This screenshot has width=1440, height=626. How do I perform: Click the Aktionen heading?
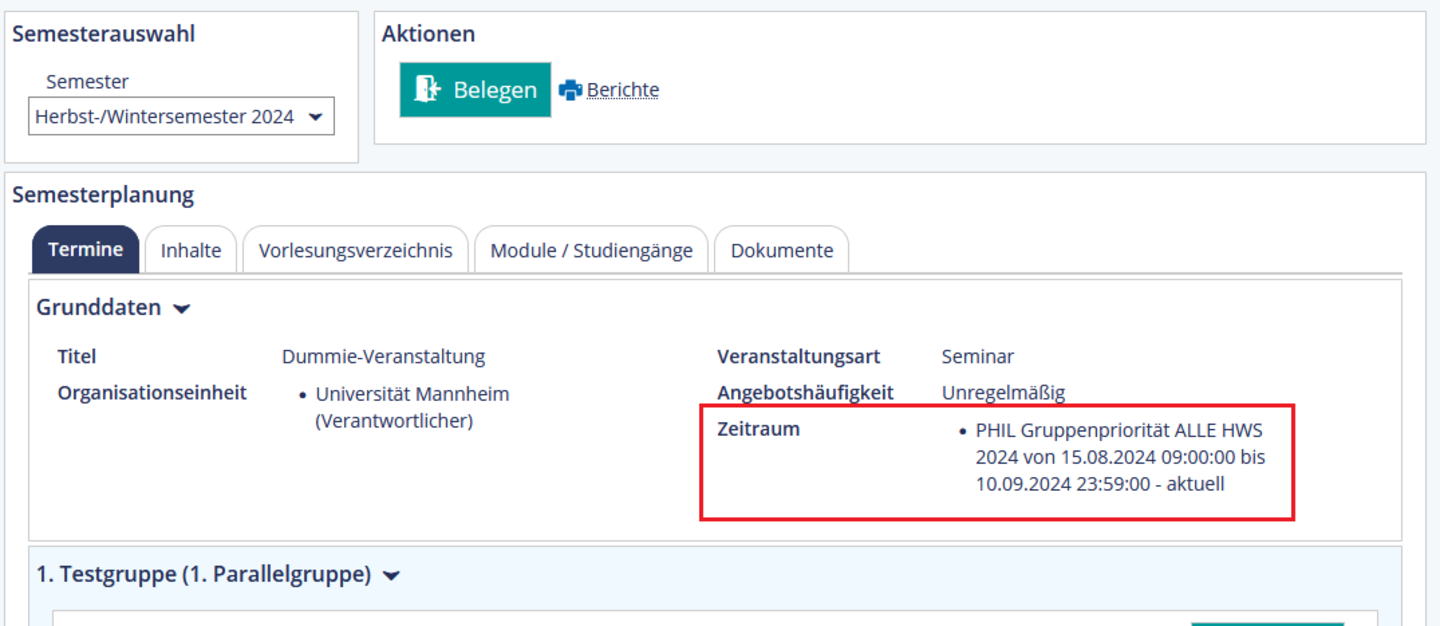click(x=428, y=34)
